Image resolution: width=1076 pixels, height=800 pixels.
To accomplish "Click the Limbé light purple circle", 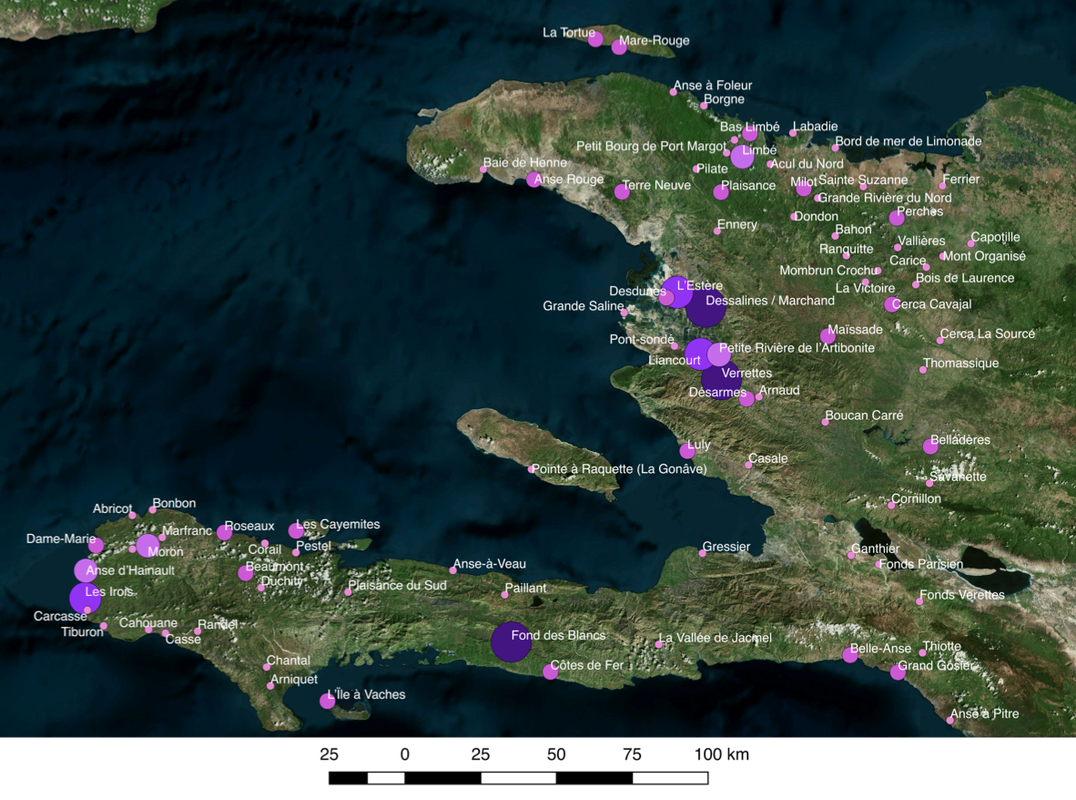I will point(742,156).
